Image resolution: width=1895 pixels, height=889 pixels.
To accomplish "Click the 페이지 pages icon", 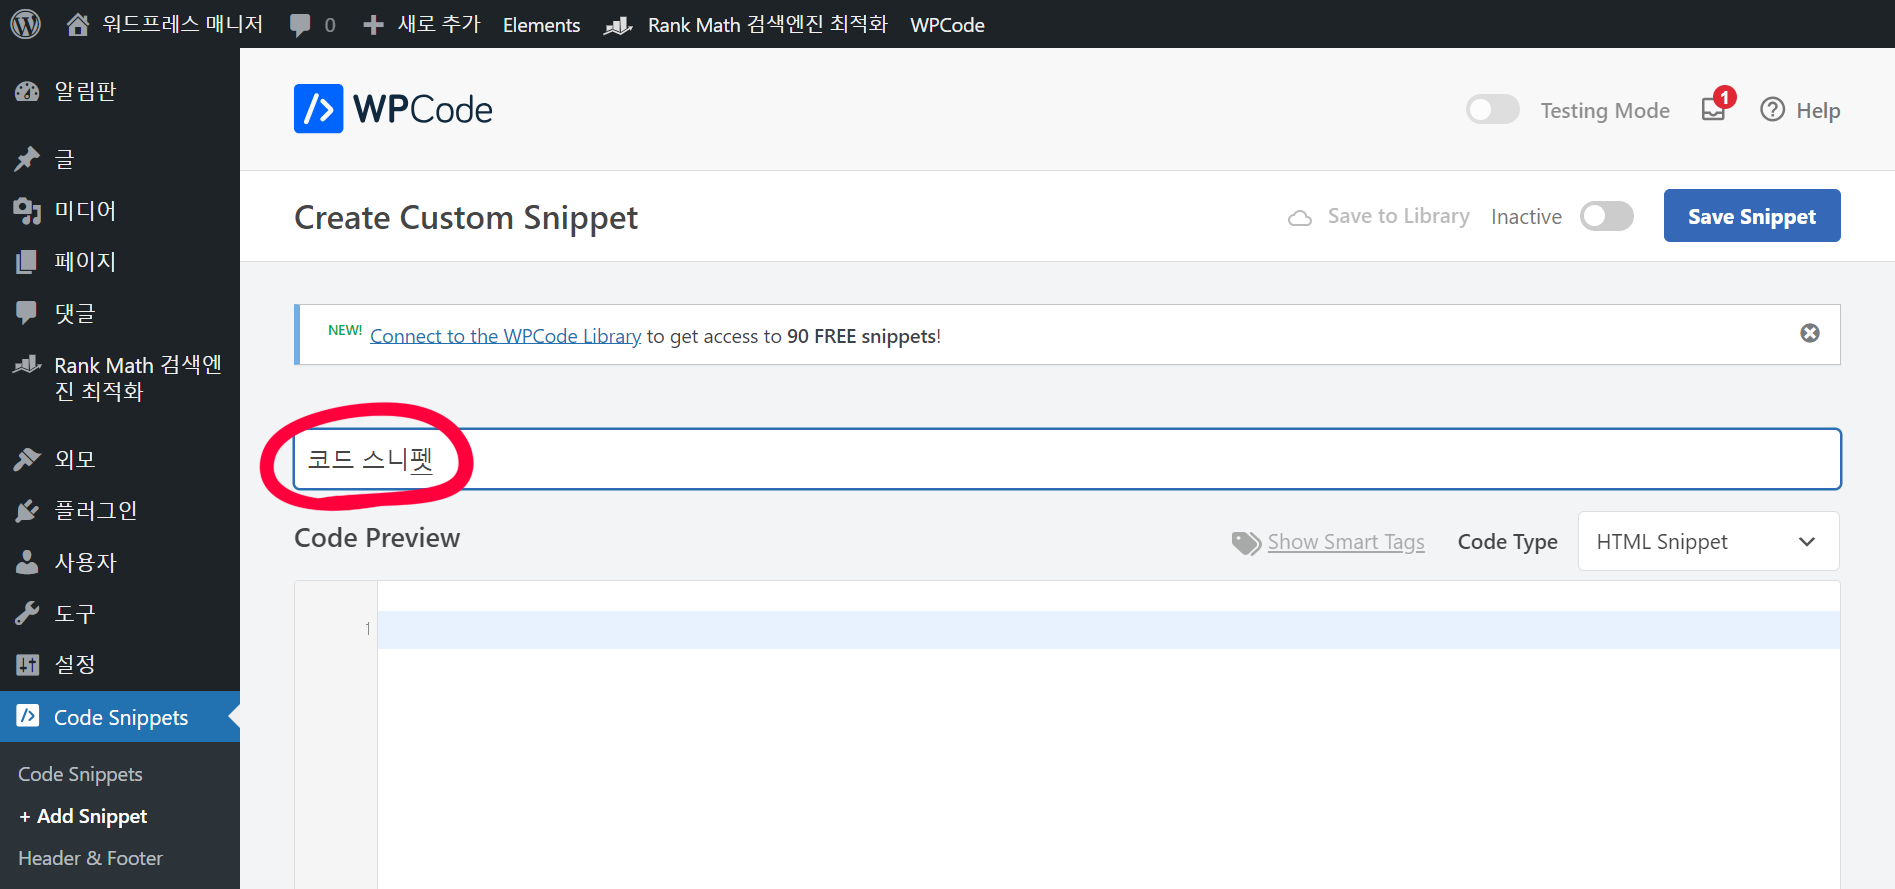I will (27, 262).
